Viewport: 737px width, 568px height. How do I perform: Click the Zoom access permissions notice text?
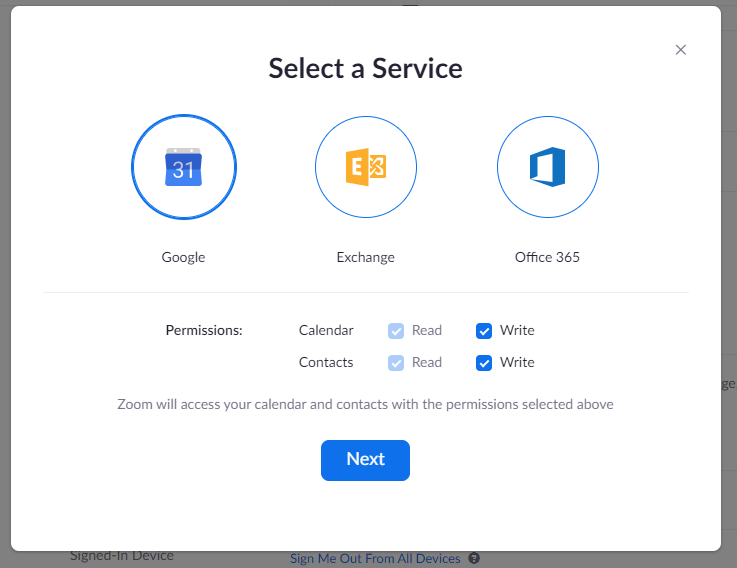(365, 404)
